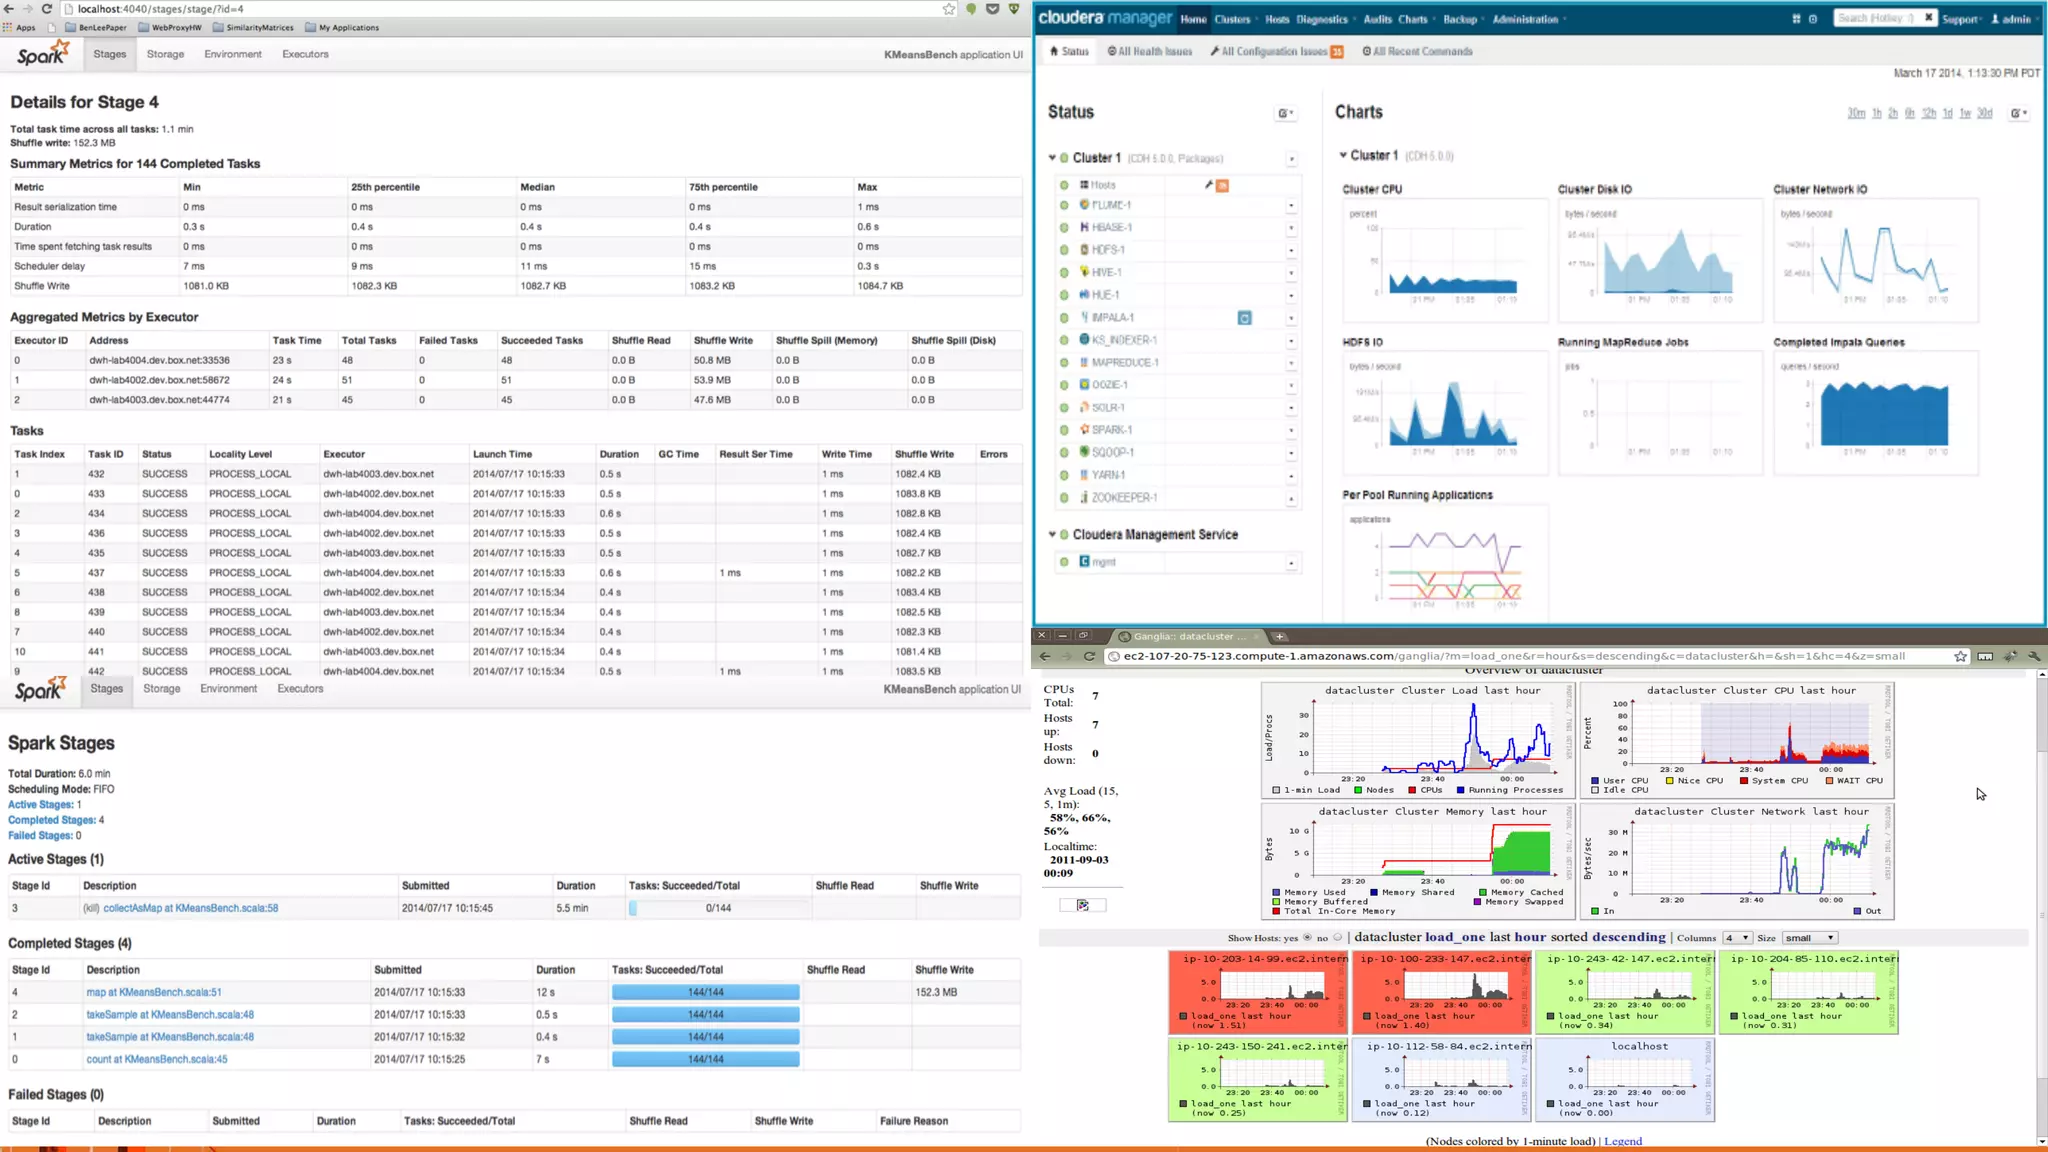Open the Diagnostics menu in Cloudera Manager
This screenshot has width=2048, height=1152.
pyautogui.click(x=1322, y=19)
